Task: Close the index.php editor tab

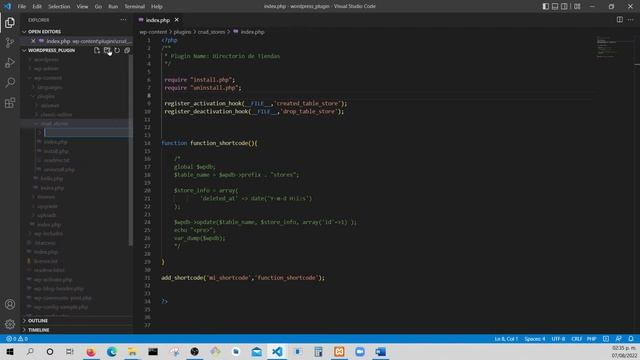Action: (x=177, y=20)
